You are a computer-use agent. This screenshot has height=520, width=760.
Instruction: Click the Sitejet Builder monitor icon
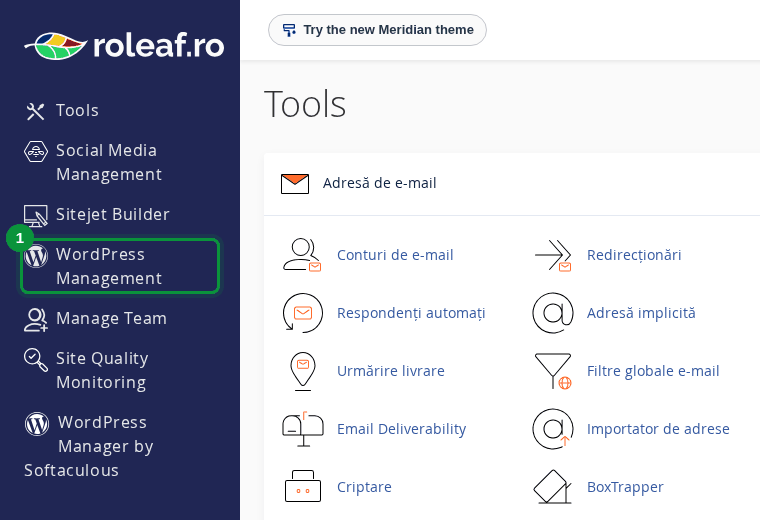pos(36,216)
